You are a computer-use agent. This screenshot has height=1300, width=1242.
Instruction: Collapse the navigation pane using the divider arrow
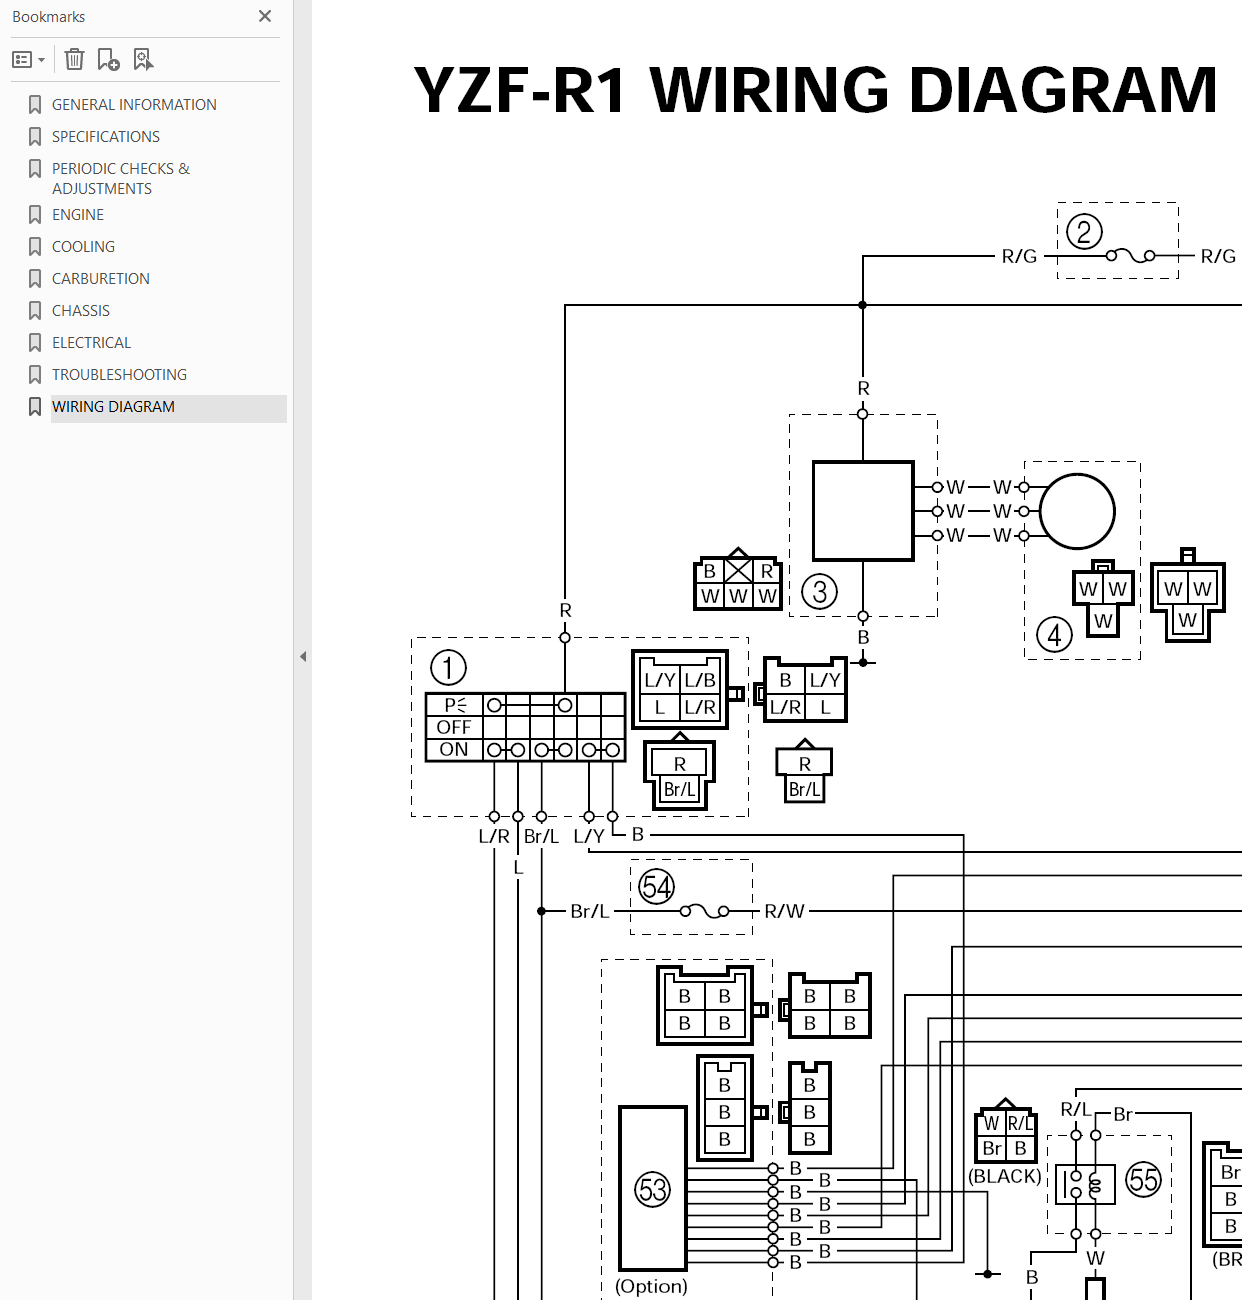click(x=302, y=657)
